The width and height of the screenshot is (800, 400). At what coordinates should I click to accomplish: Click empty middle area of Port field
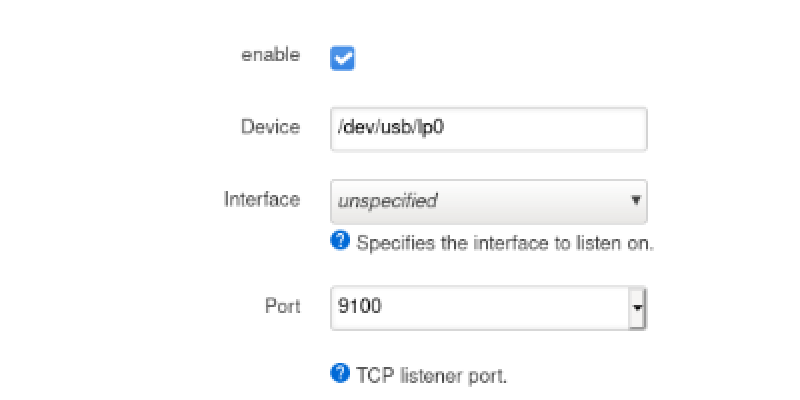tap(500, 308)
